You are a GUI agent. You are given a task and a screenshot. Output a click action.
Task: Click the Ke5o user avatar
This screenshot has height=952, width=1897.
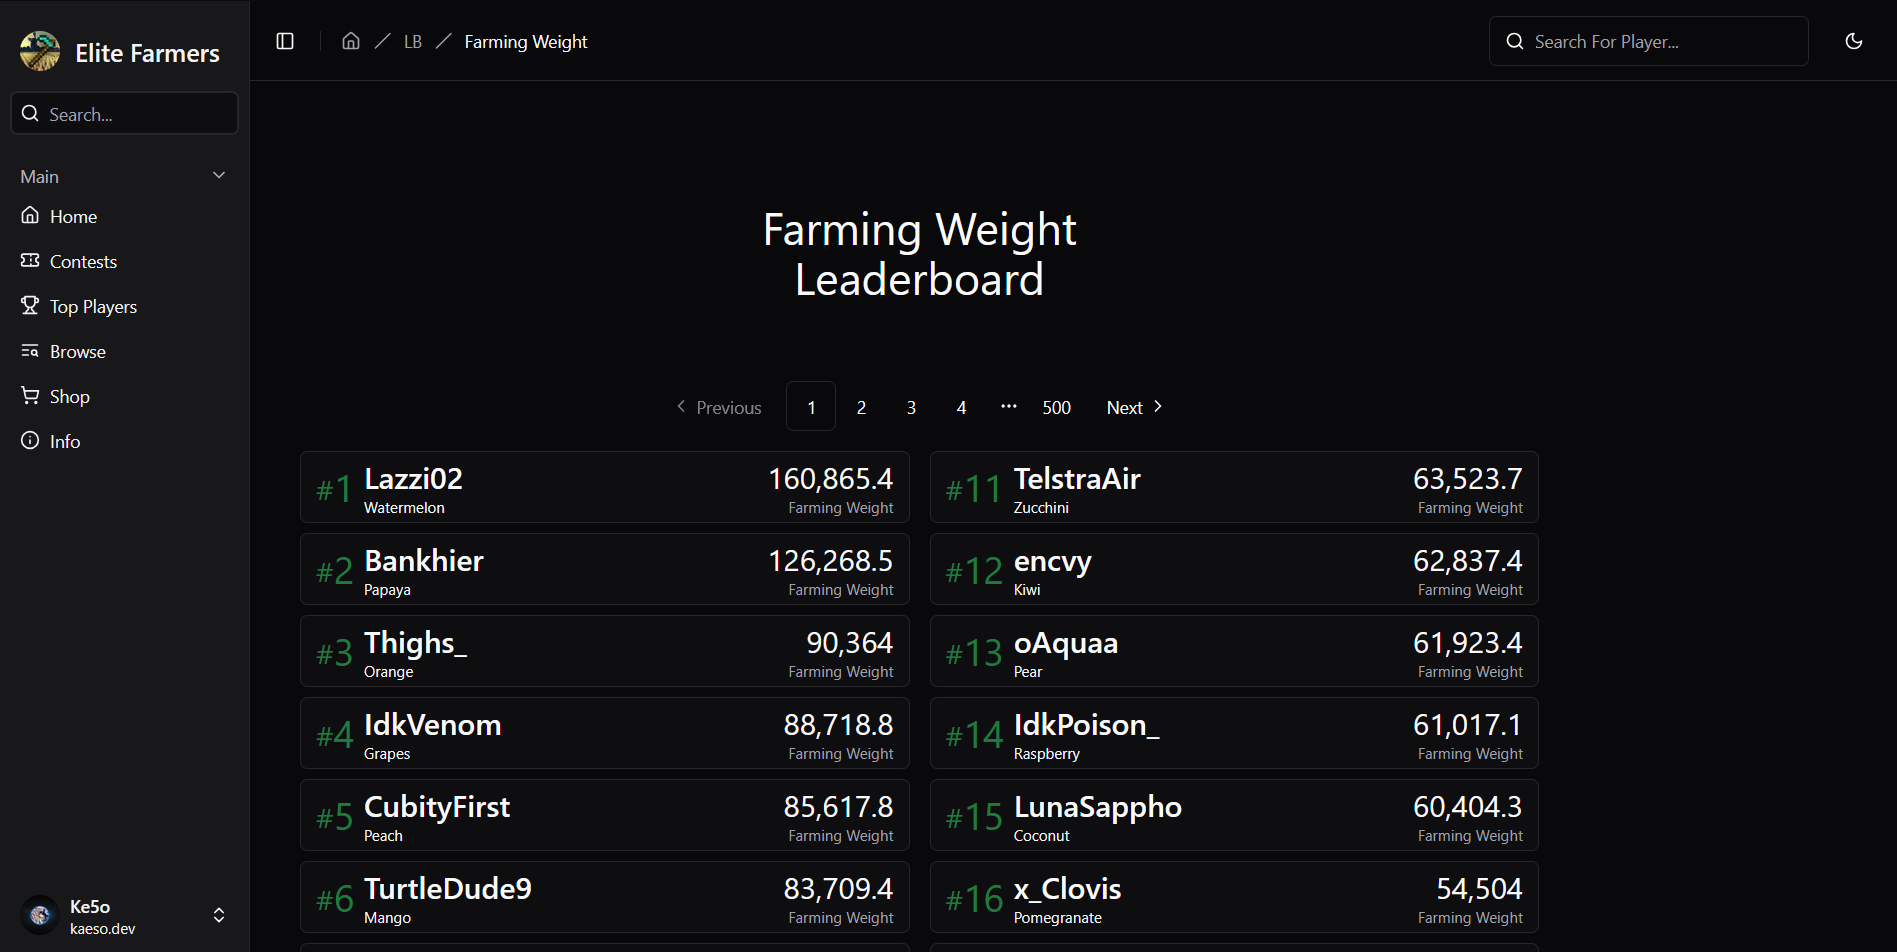coord(40,915)
